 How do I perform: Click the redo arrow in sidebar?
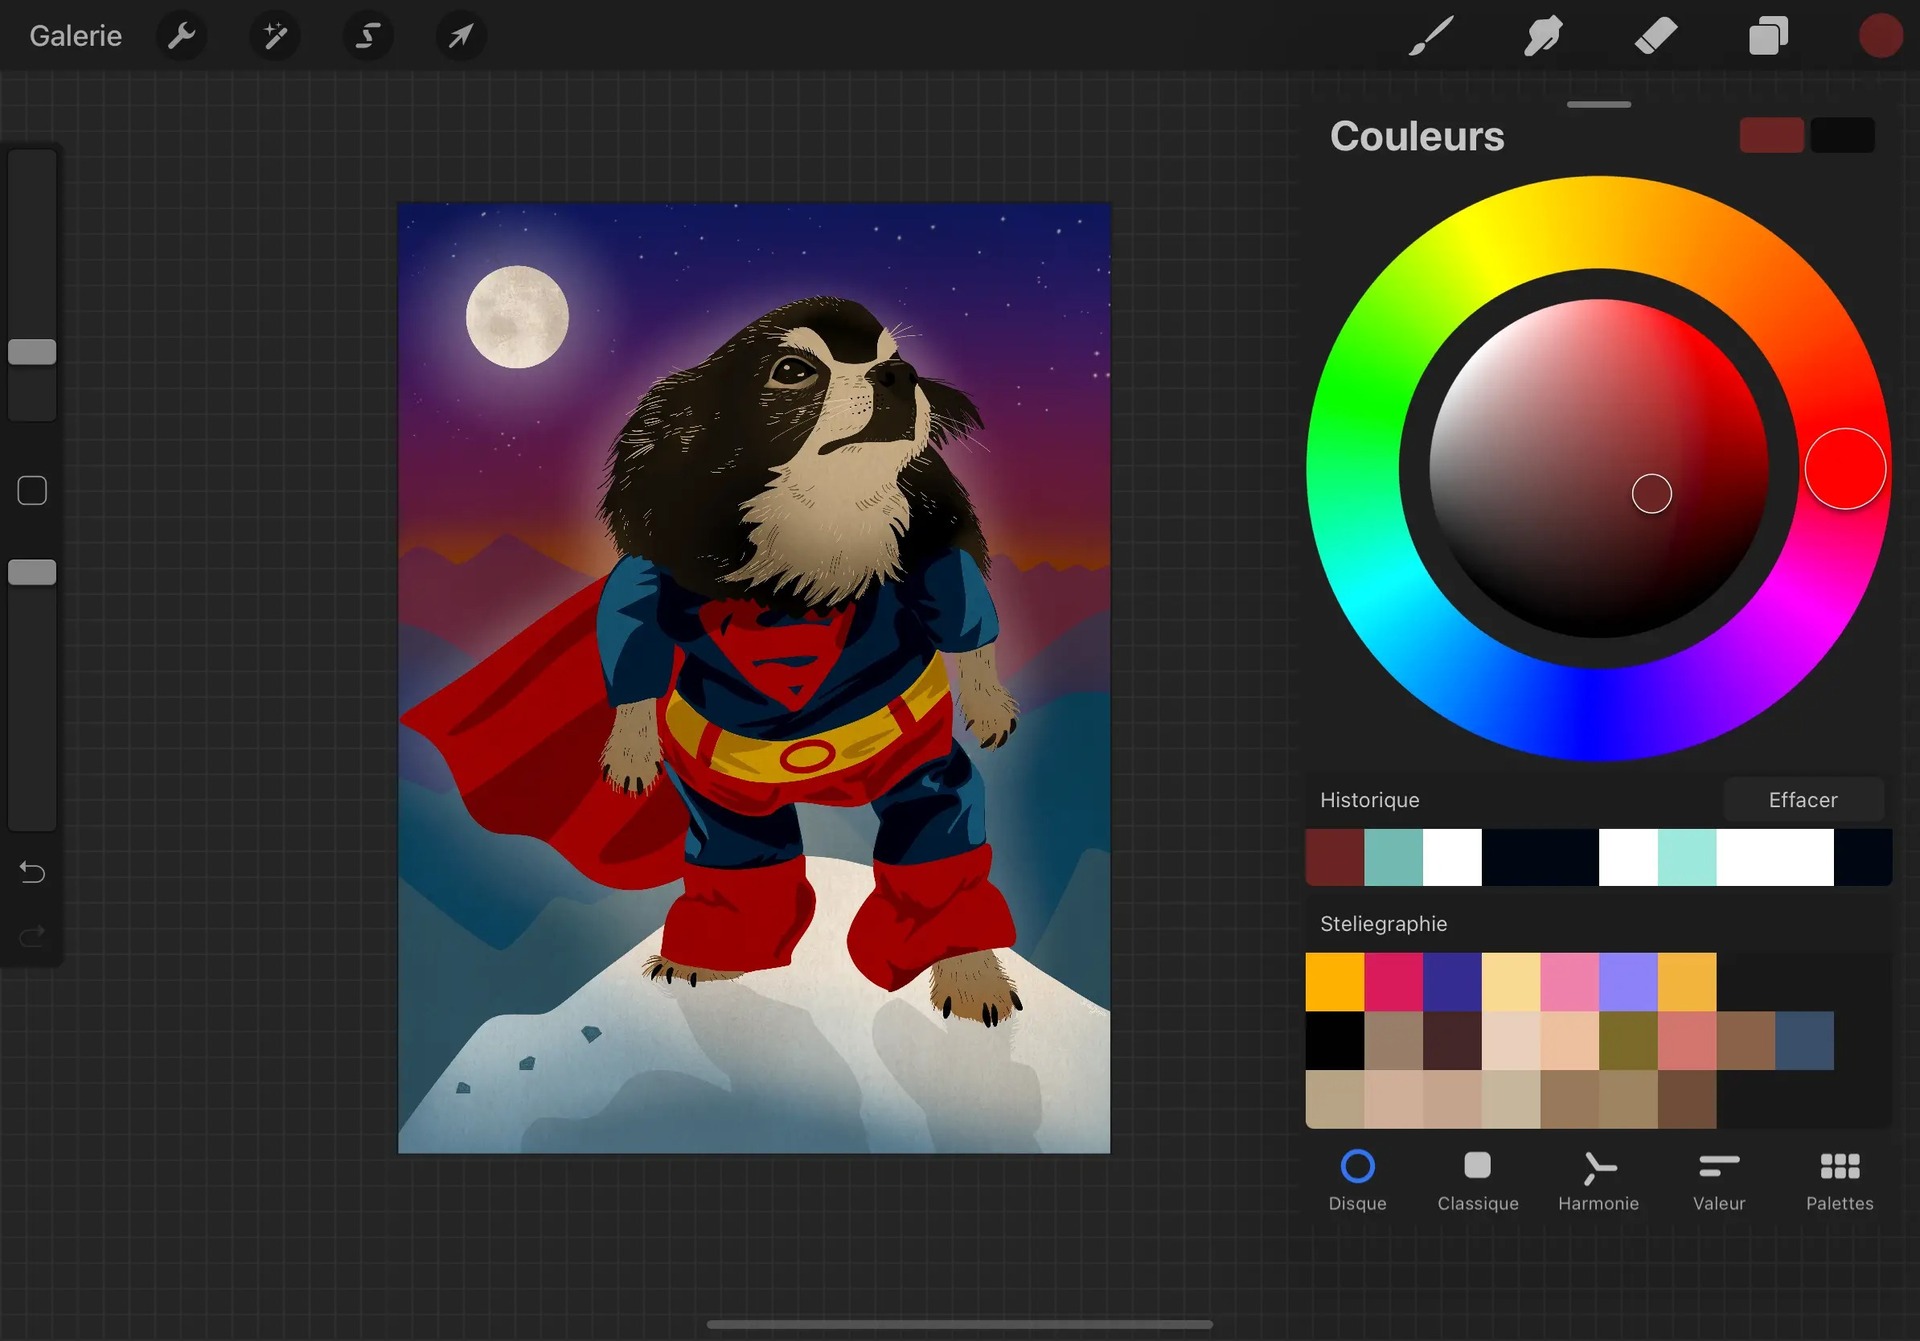coord(32,936)
